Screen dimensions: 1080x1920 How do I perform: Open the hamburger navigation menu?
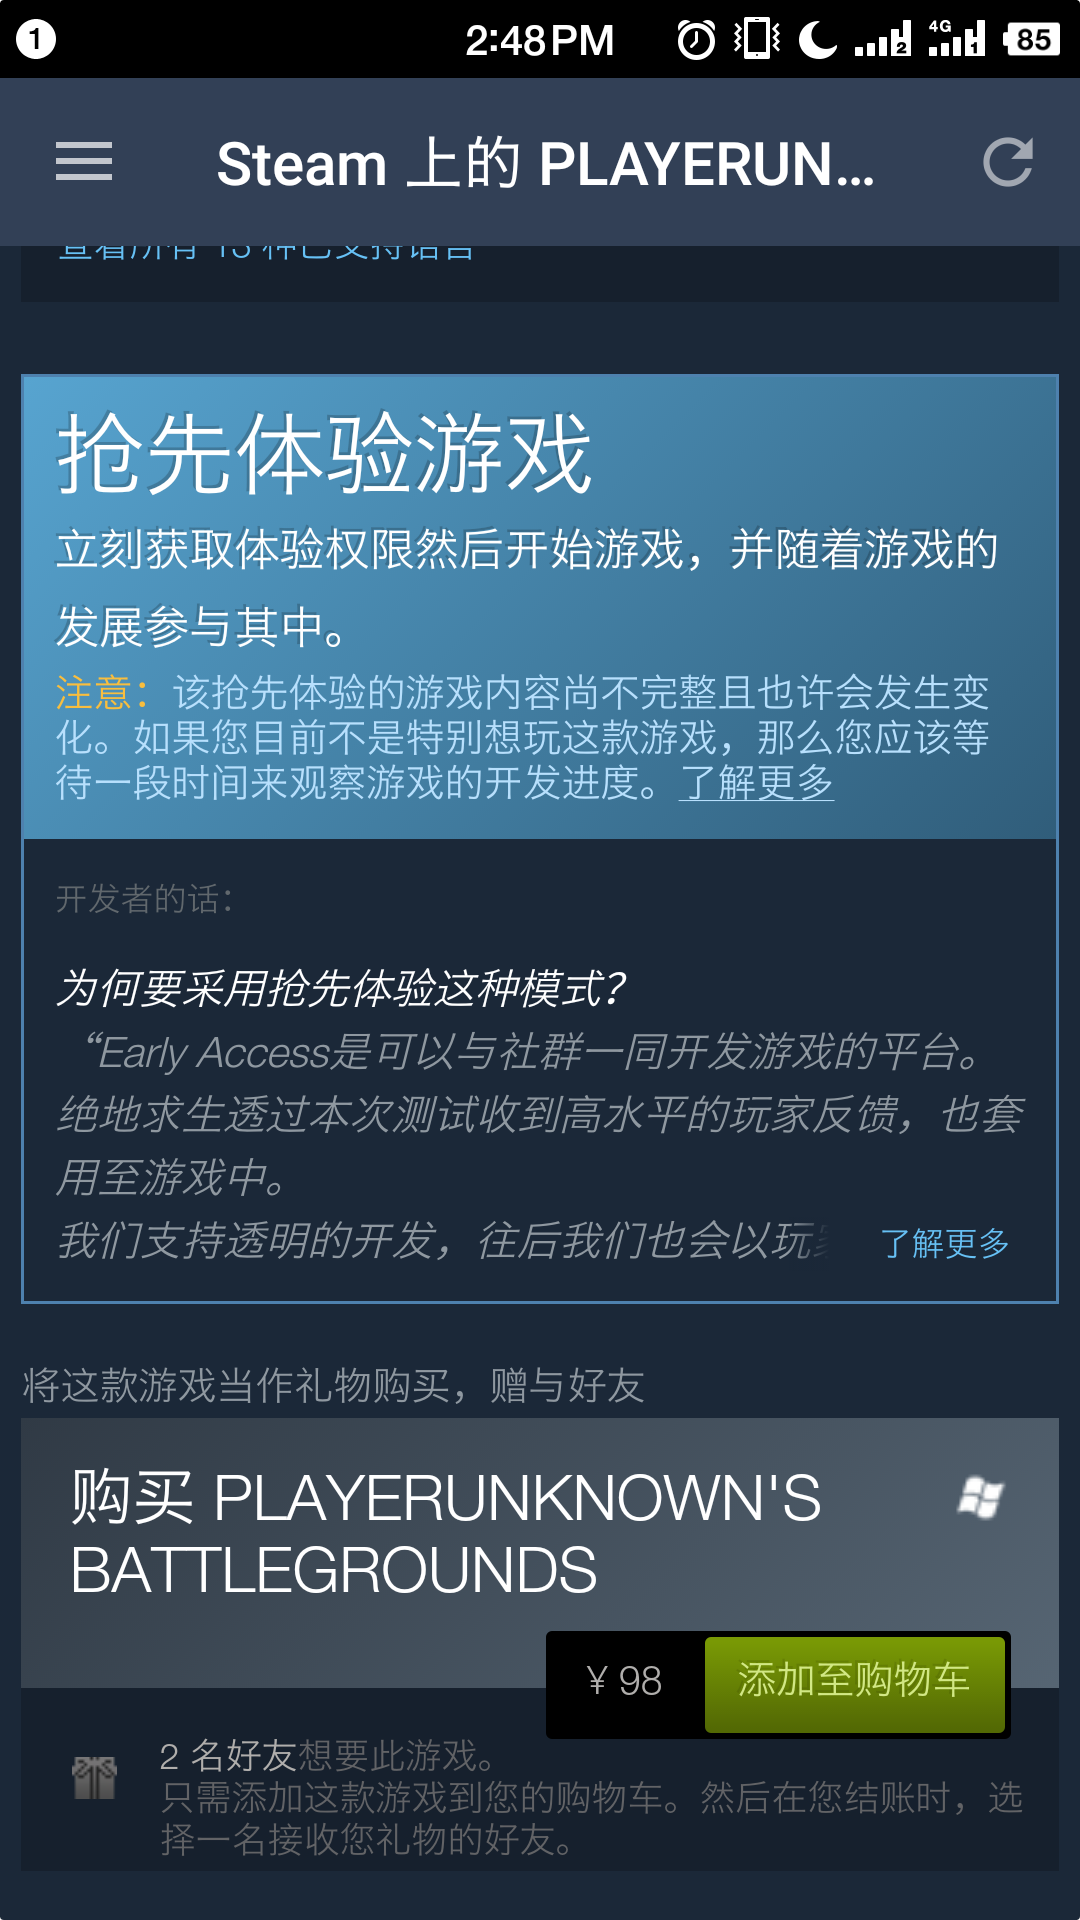click(x=84, y=162)
